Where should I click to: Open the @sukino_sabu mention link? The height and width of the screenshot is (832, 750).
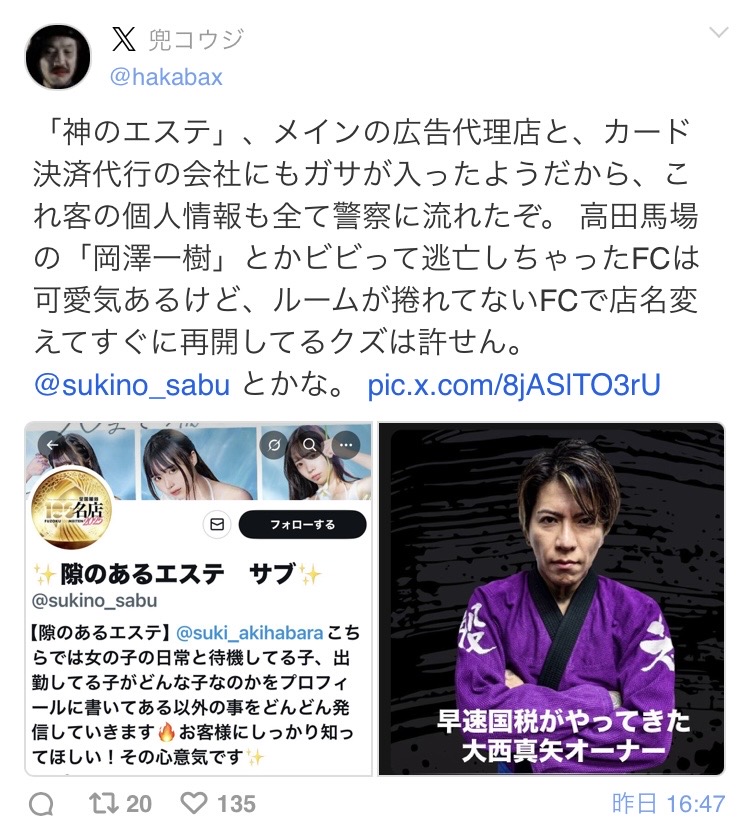(132, 385)
